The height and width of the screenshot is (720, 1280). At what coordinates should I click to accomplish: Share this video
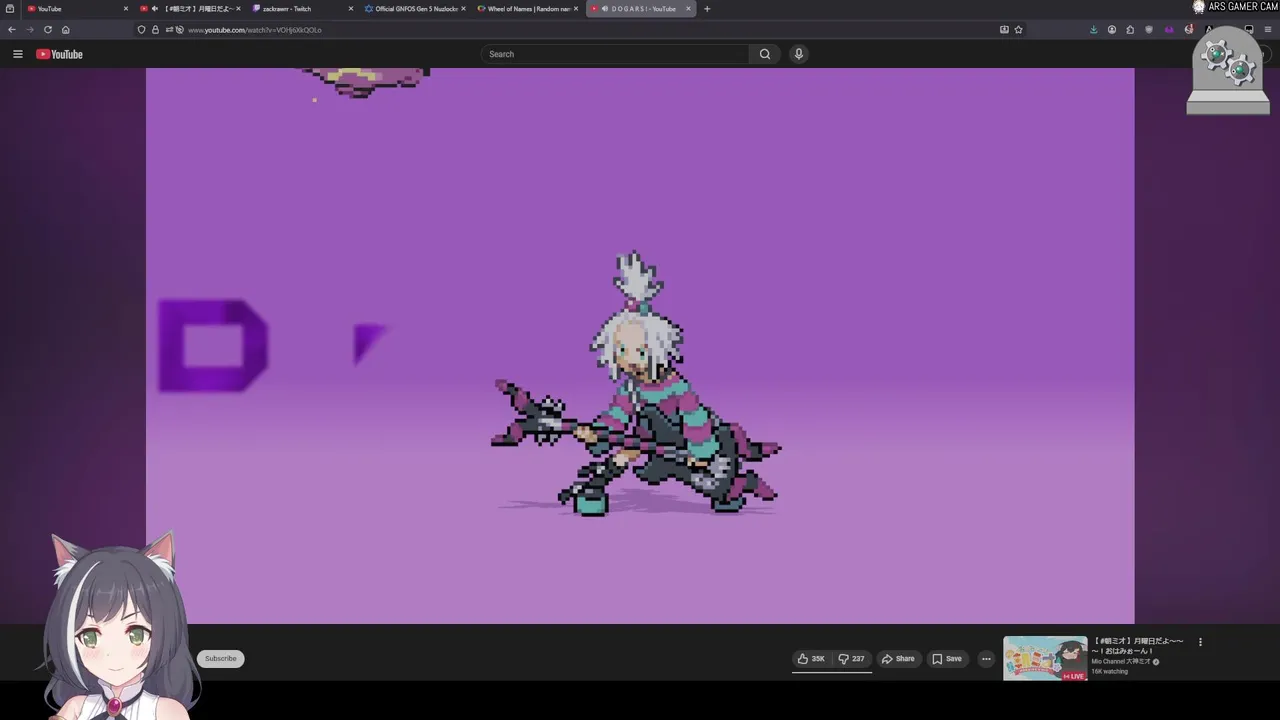pyautogui.click(x=898, y=659)
